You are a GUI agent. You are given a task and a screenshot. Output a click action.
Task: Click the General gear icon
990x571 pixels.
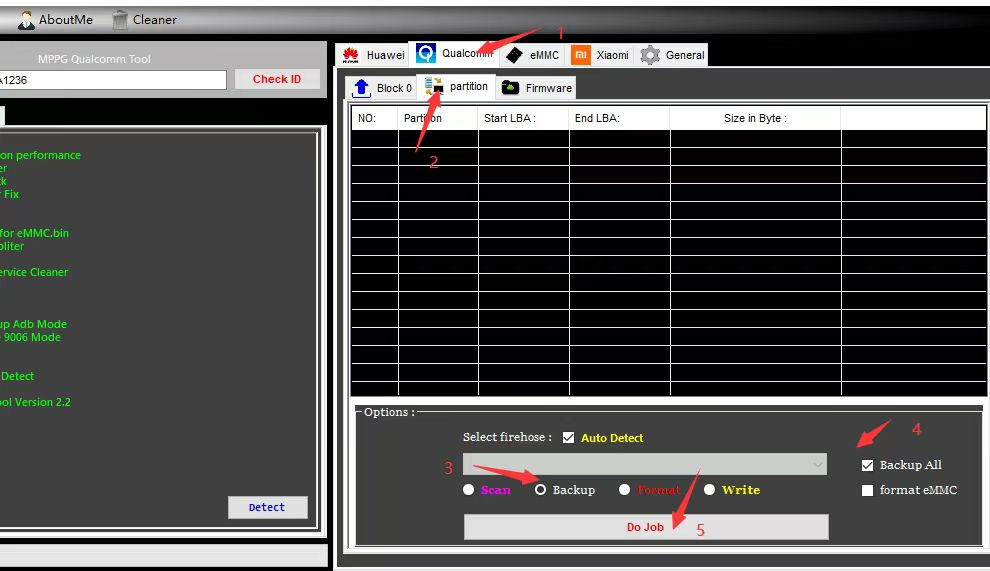tap(650, 55)
